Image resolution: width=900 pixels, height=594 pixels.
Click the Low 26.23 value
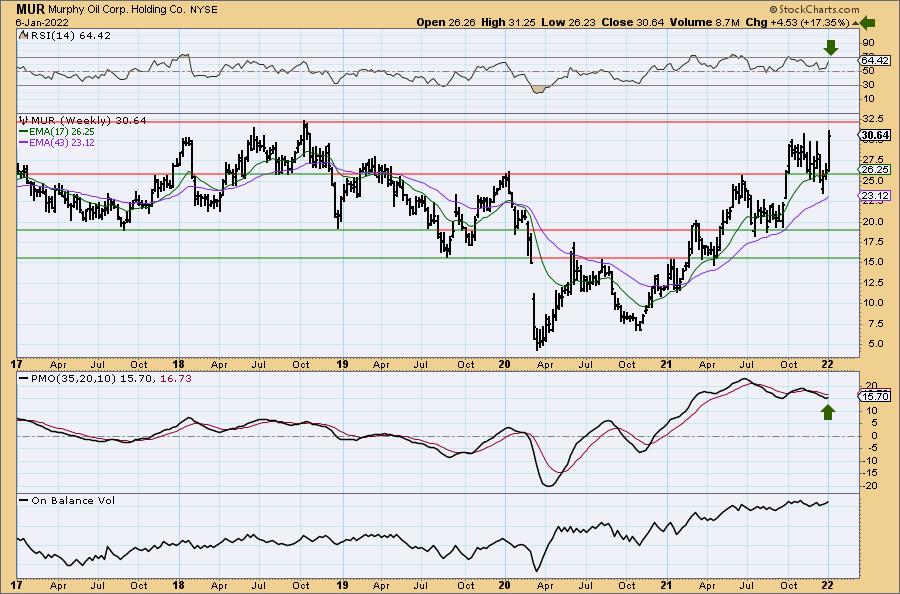[x=570, y=22]
